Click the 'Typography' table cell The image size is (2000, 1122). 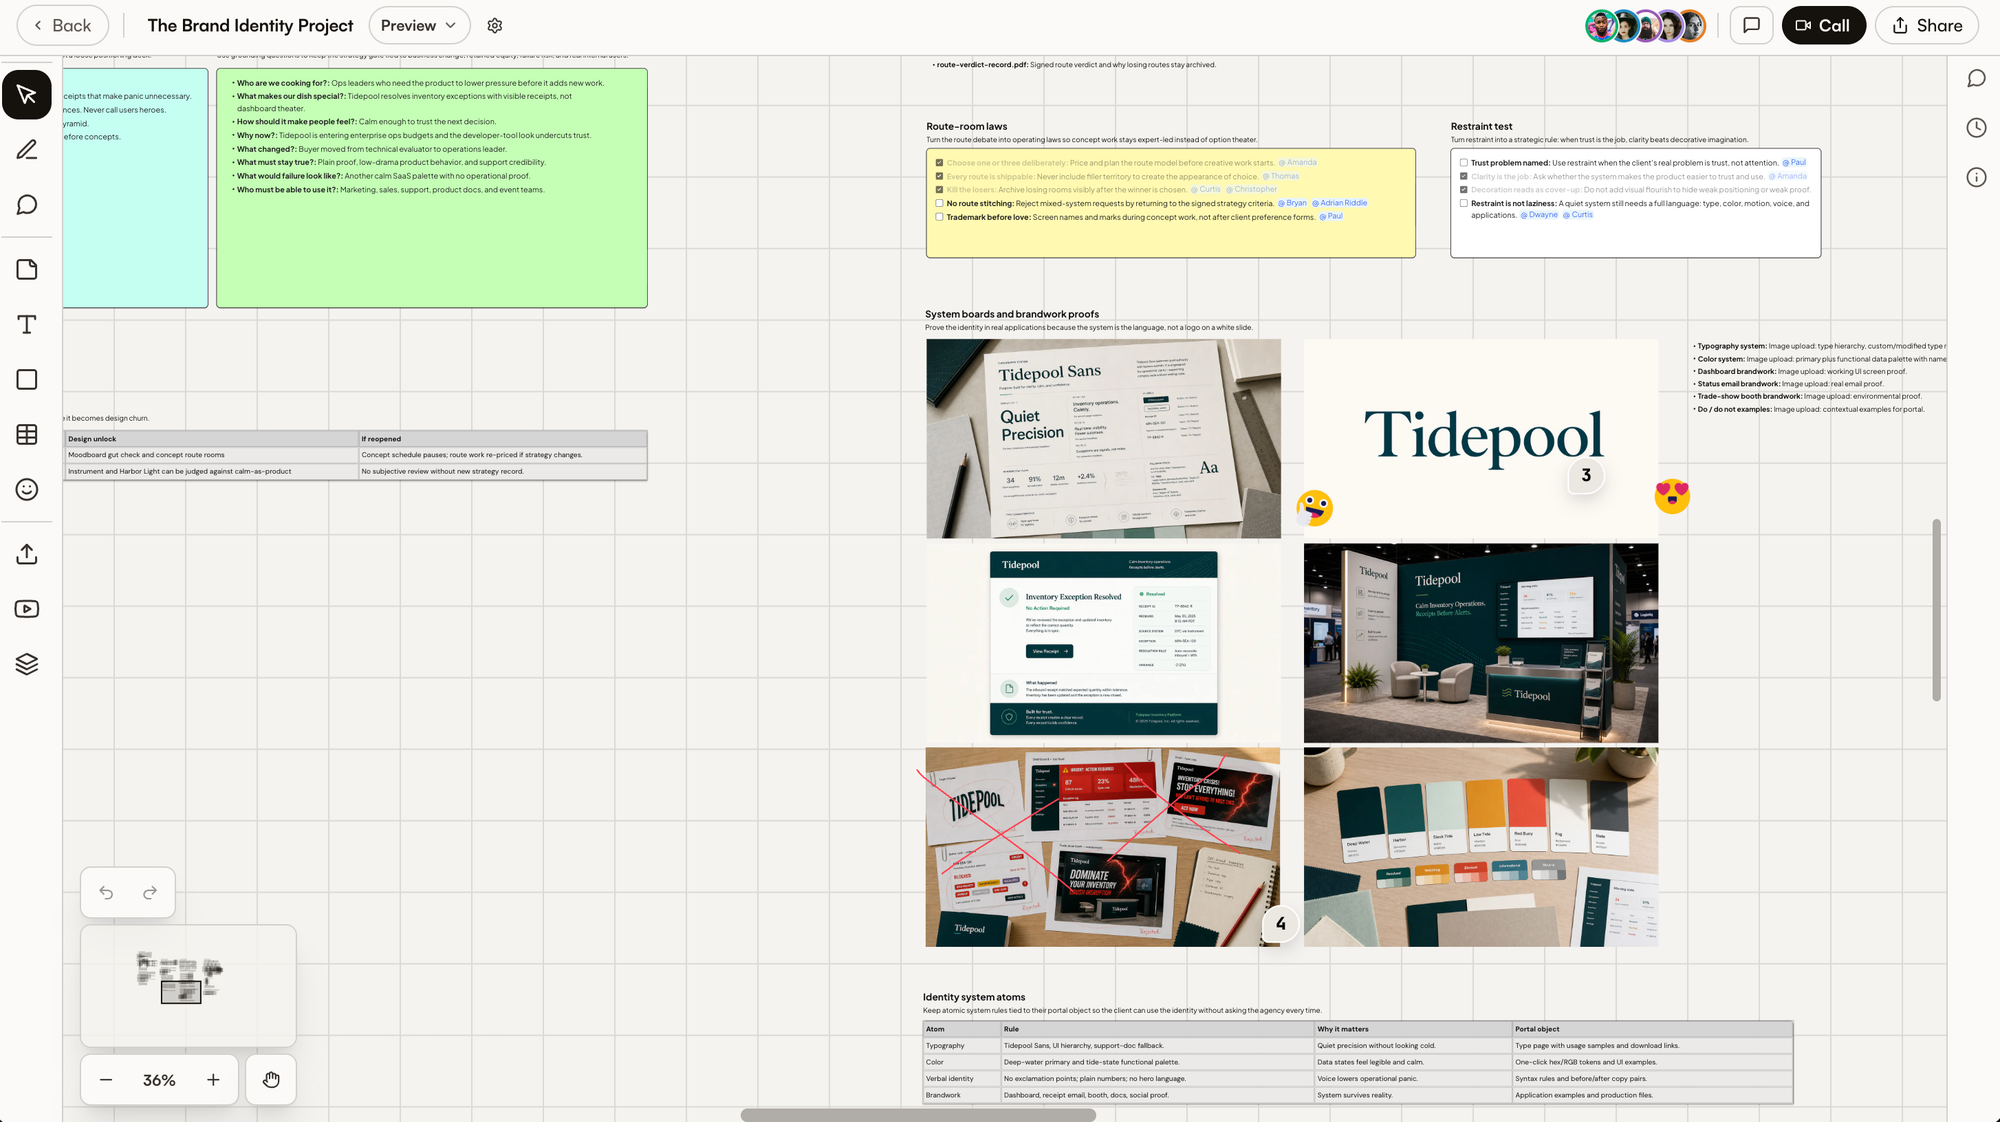pyautogui.click(x=962, y=1046)
